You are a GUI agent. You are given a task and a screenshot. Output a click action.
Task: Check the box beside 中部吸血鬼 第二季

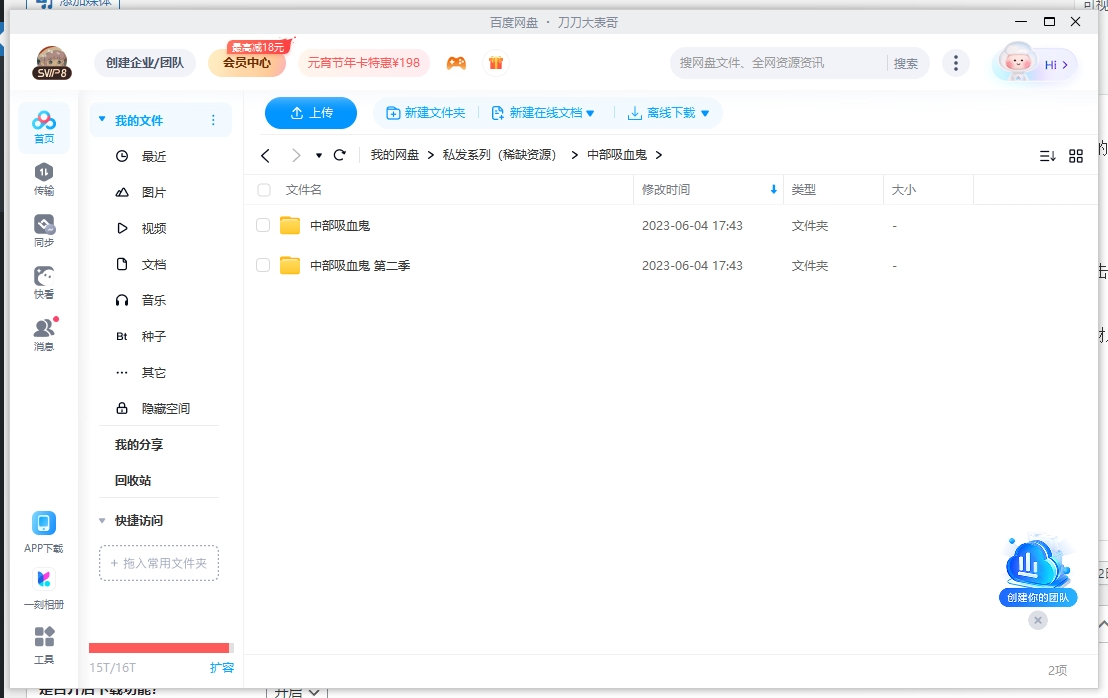tap(263, 265)
